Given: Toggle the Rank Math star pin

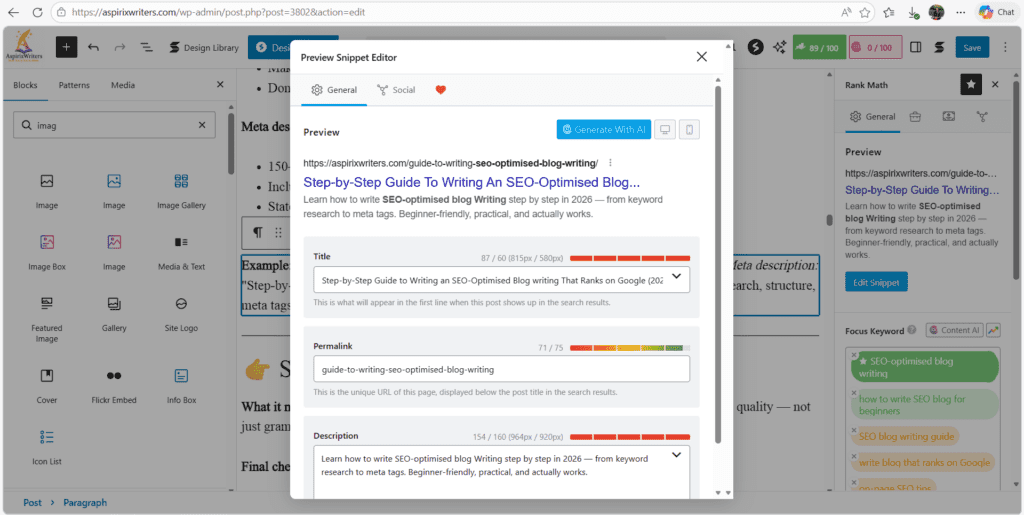Looking at the screenshot, I should point(971,85).
